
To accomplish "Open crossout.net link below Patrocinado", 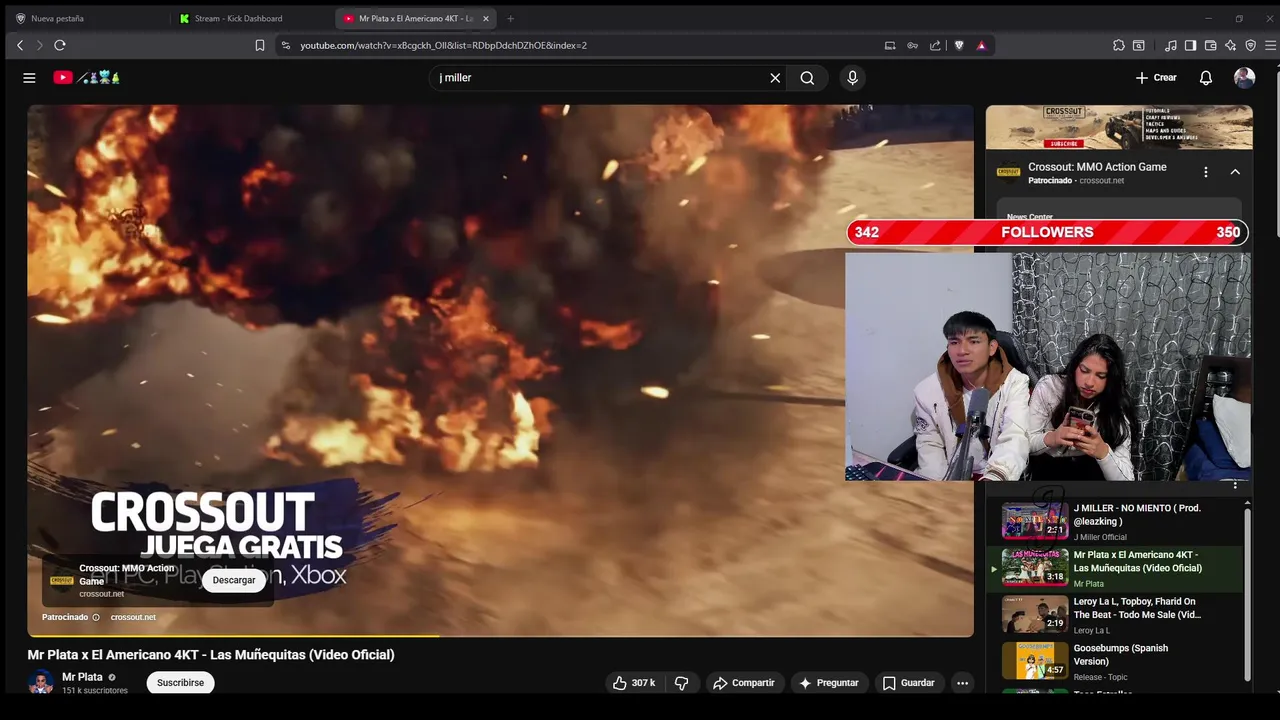I will click(x=133, y=617).
